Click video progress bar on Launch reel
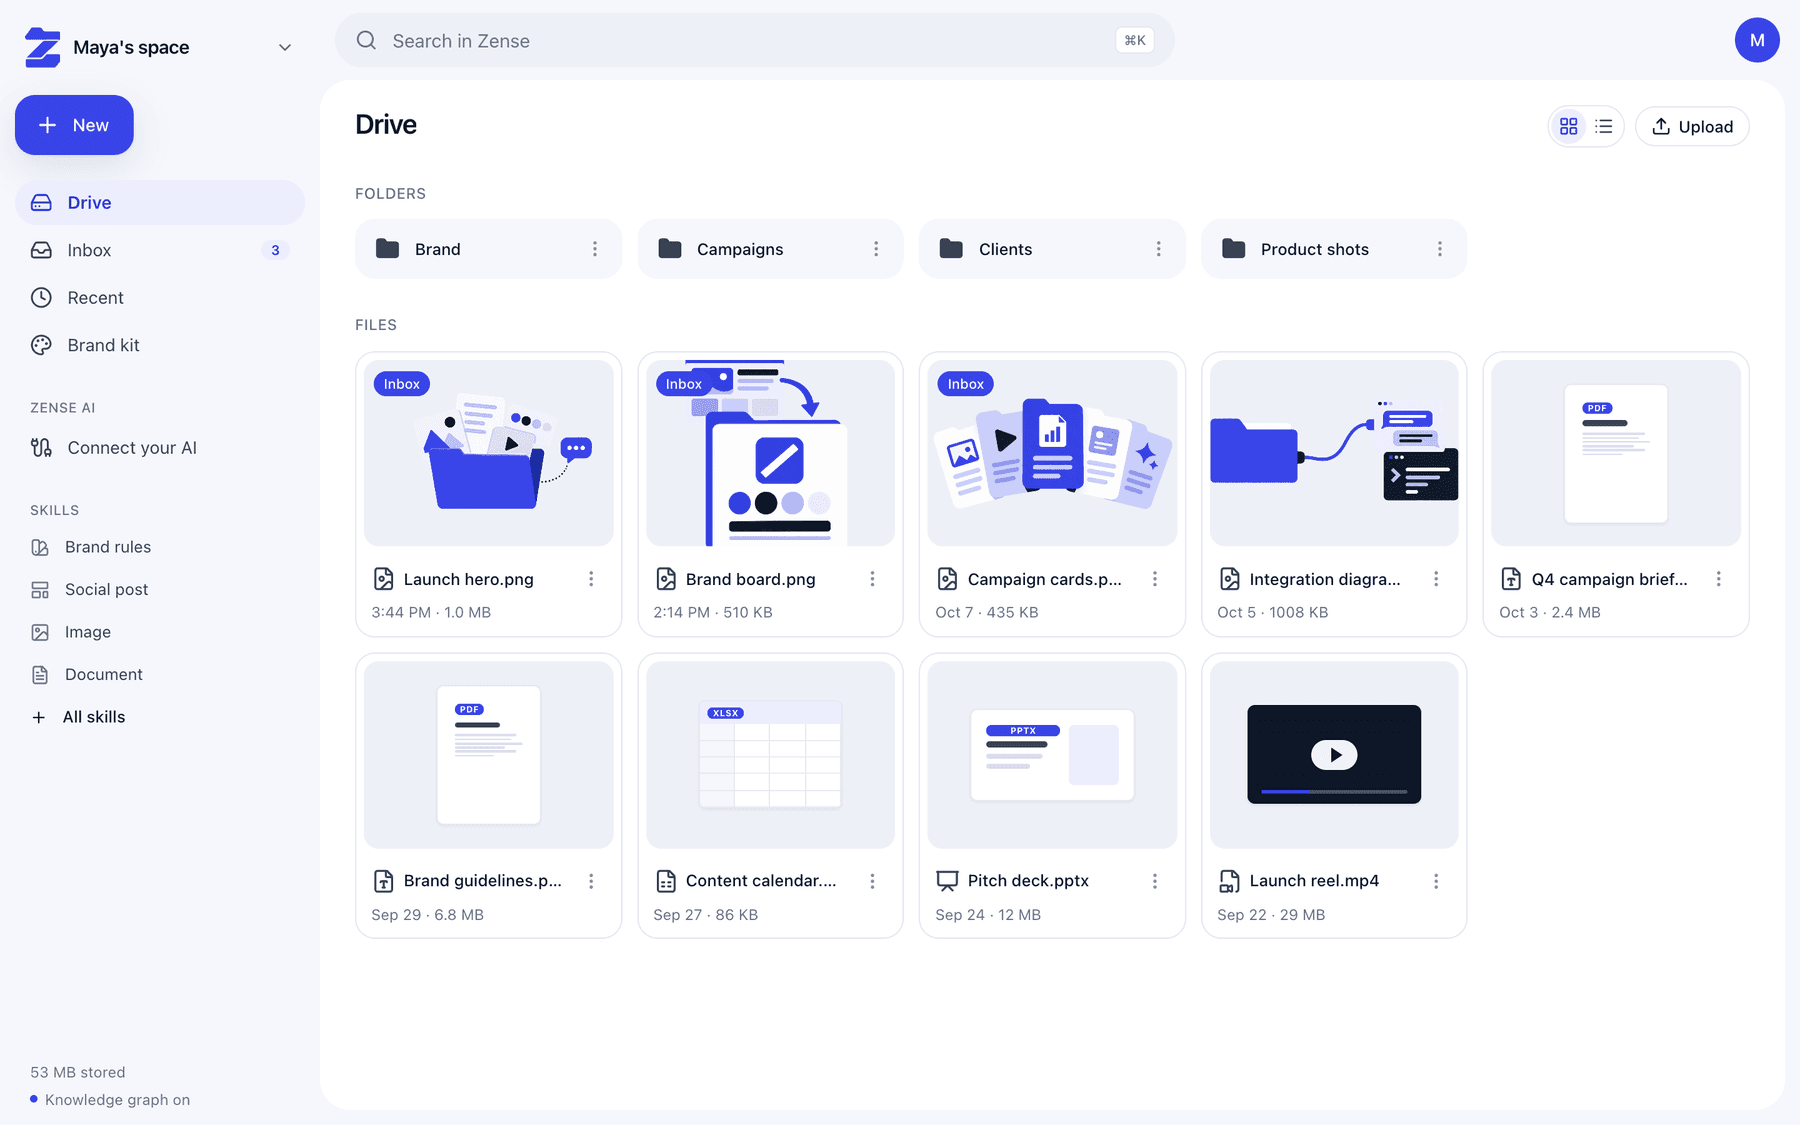 coord(1334,792)
